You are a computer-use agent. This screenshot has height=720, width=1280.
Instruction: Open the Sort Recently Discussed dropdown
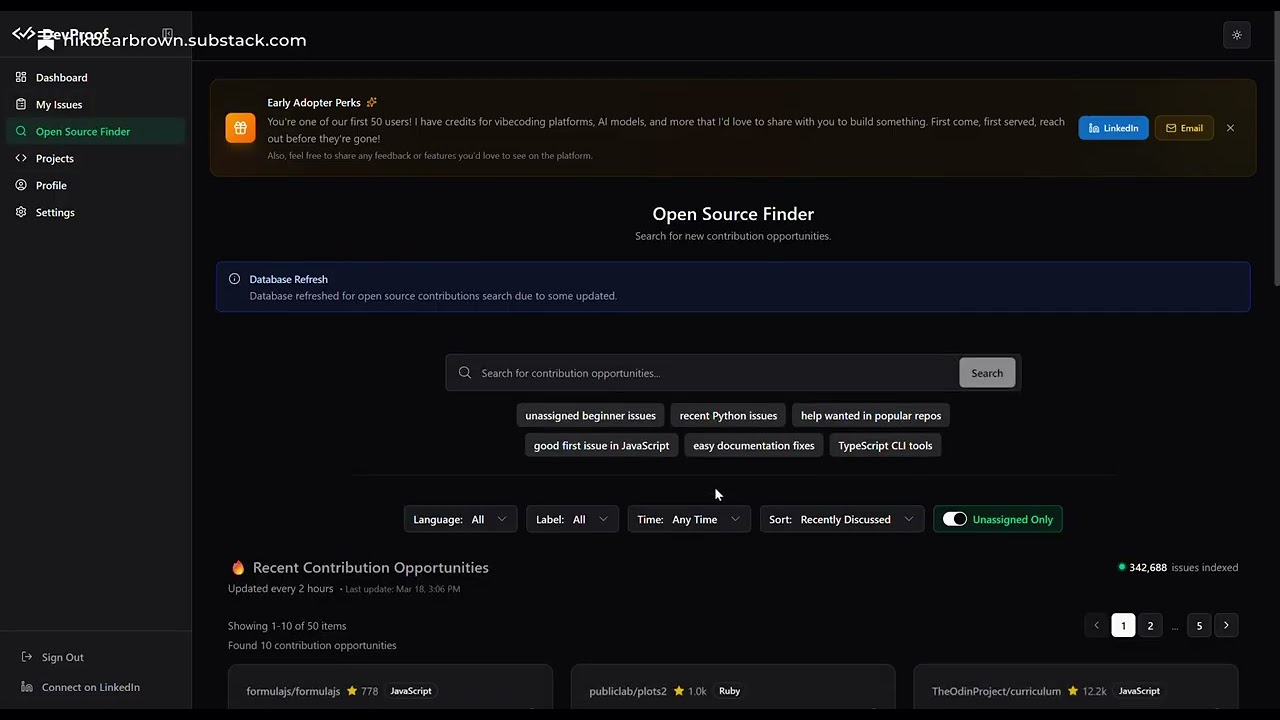[x=842, y=519]
